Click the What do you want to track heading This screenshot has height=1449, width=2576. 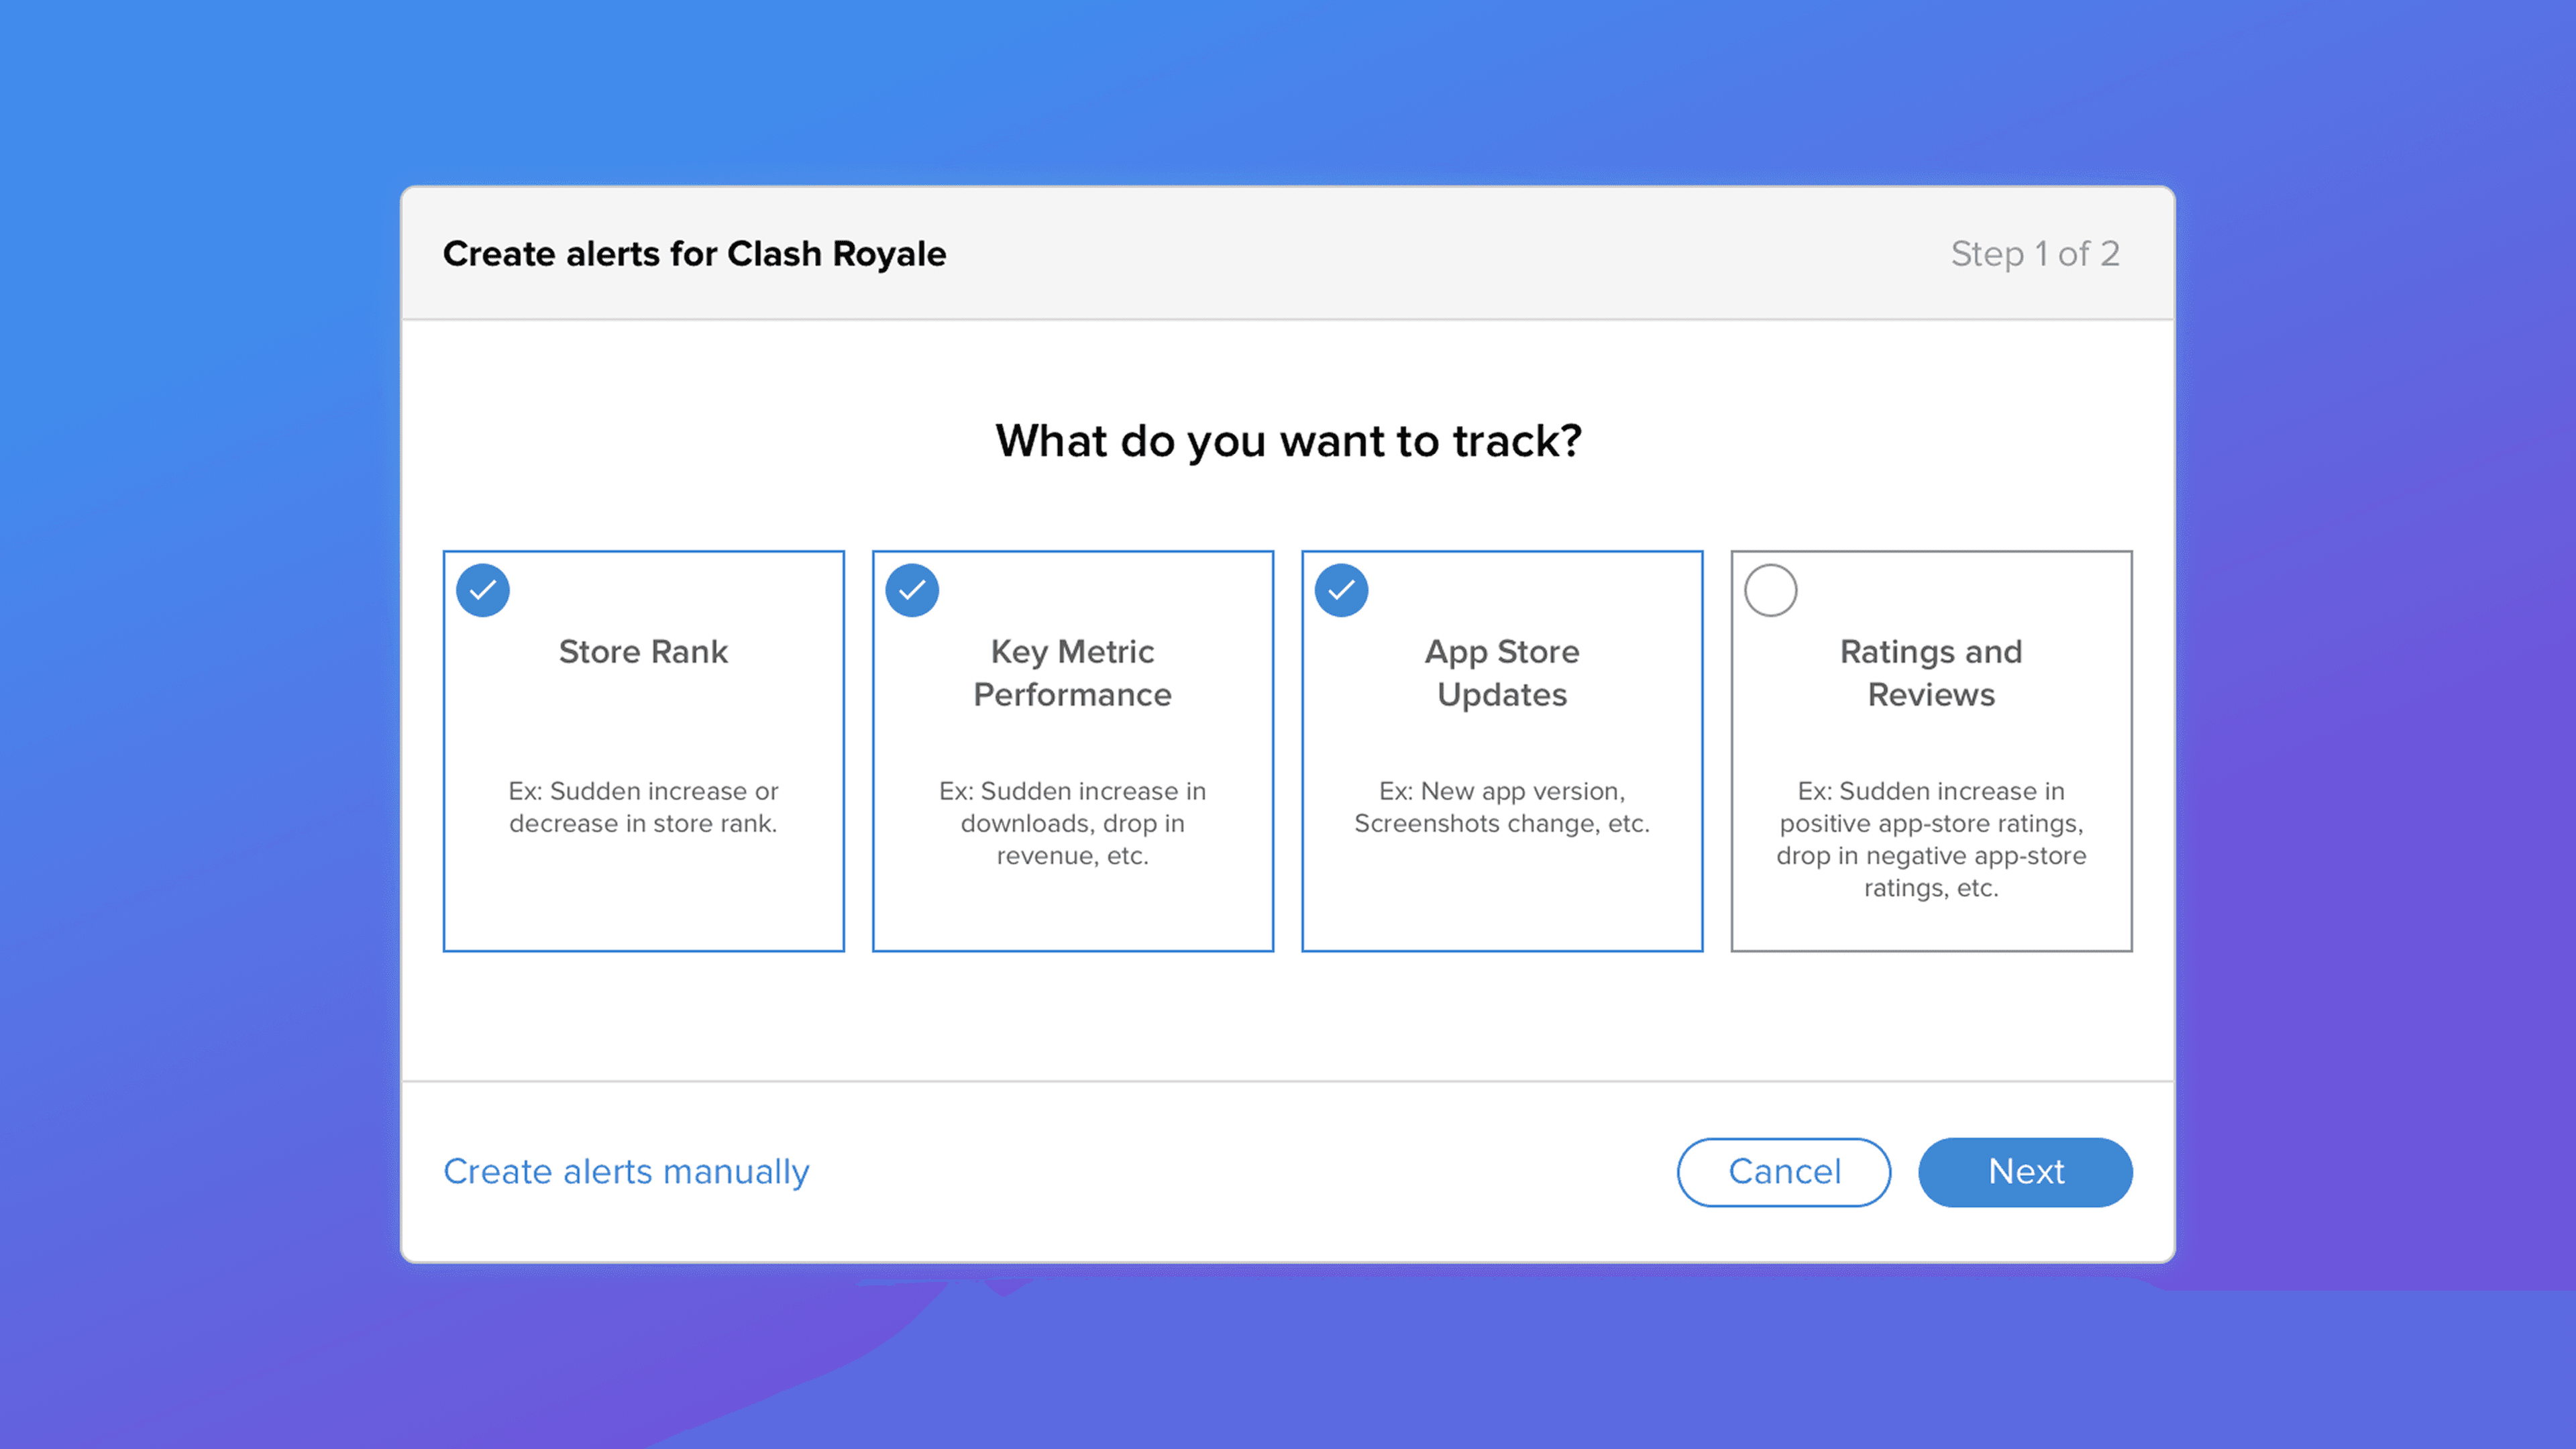pos(1288,441)
